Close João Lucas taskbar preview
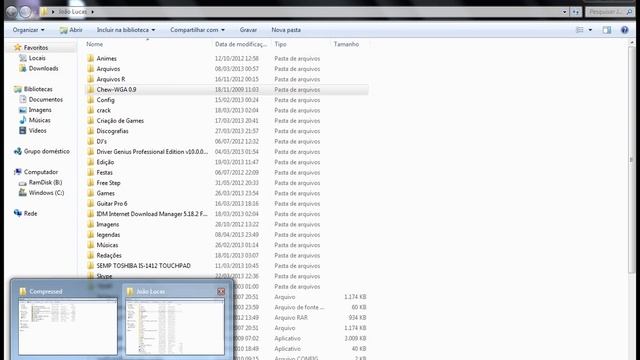The image size is (640, 360). 221,291
